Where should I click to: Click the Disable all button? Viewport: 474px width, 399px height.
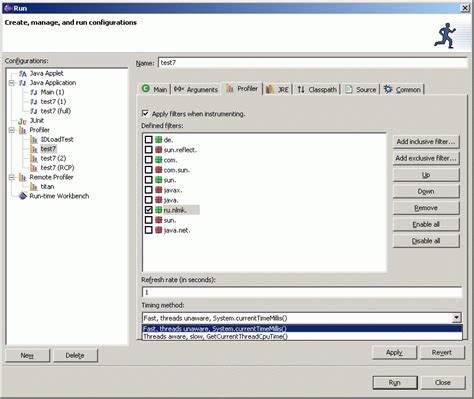coord(426,241)
